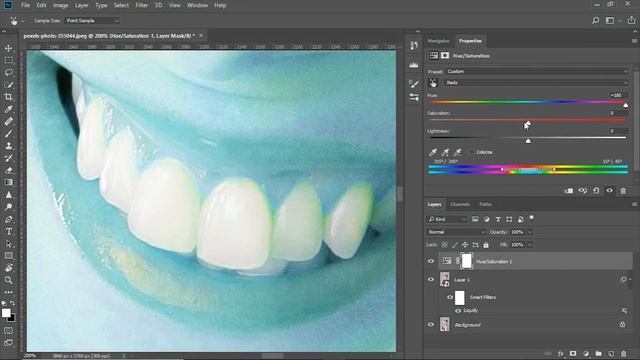Screen dimensions: 640x360
Task: Delete the adjustment layer from Properties panel
Action: coord(623,191)
